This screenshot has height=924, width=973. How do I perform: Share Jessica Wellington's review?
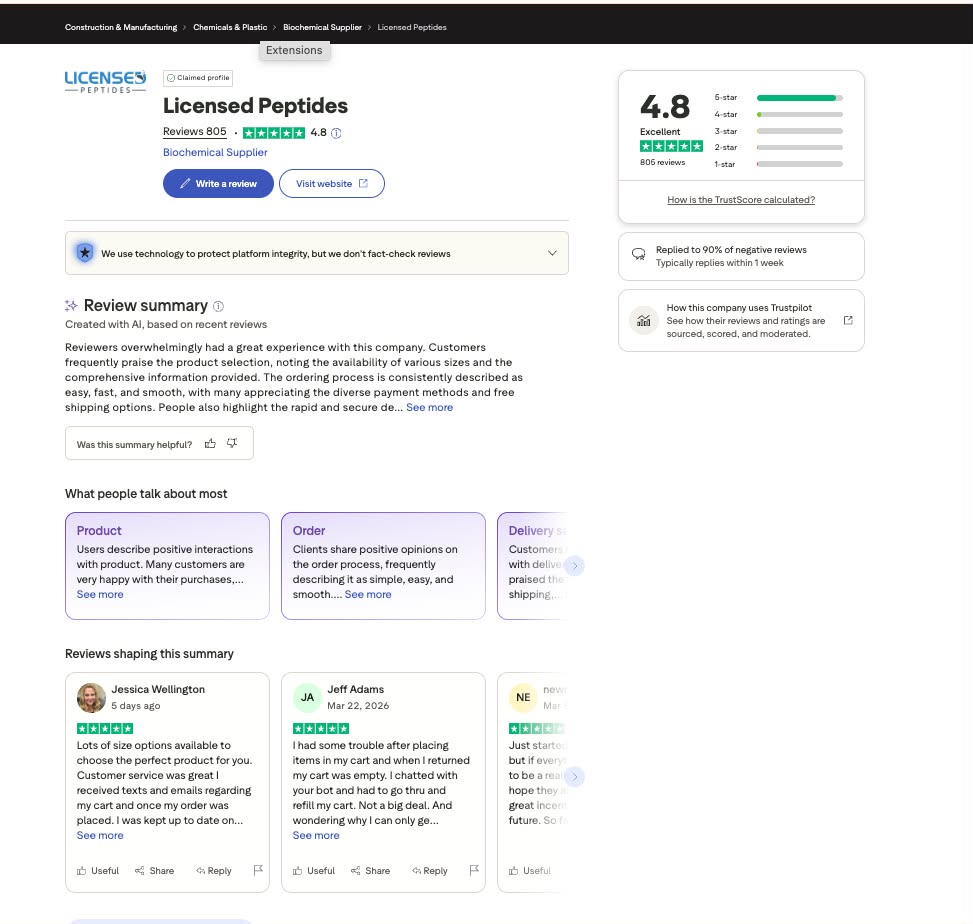(155, 871)
